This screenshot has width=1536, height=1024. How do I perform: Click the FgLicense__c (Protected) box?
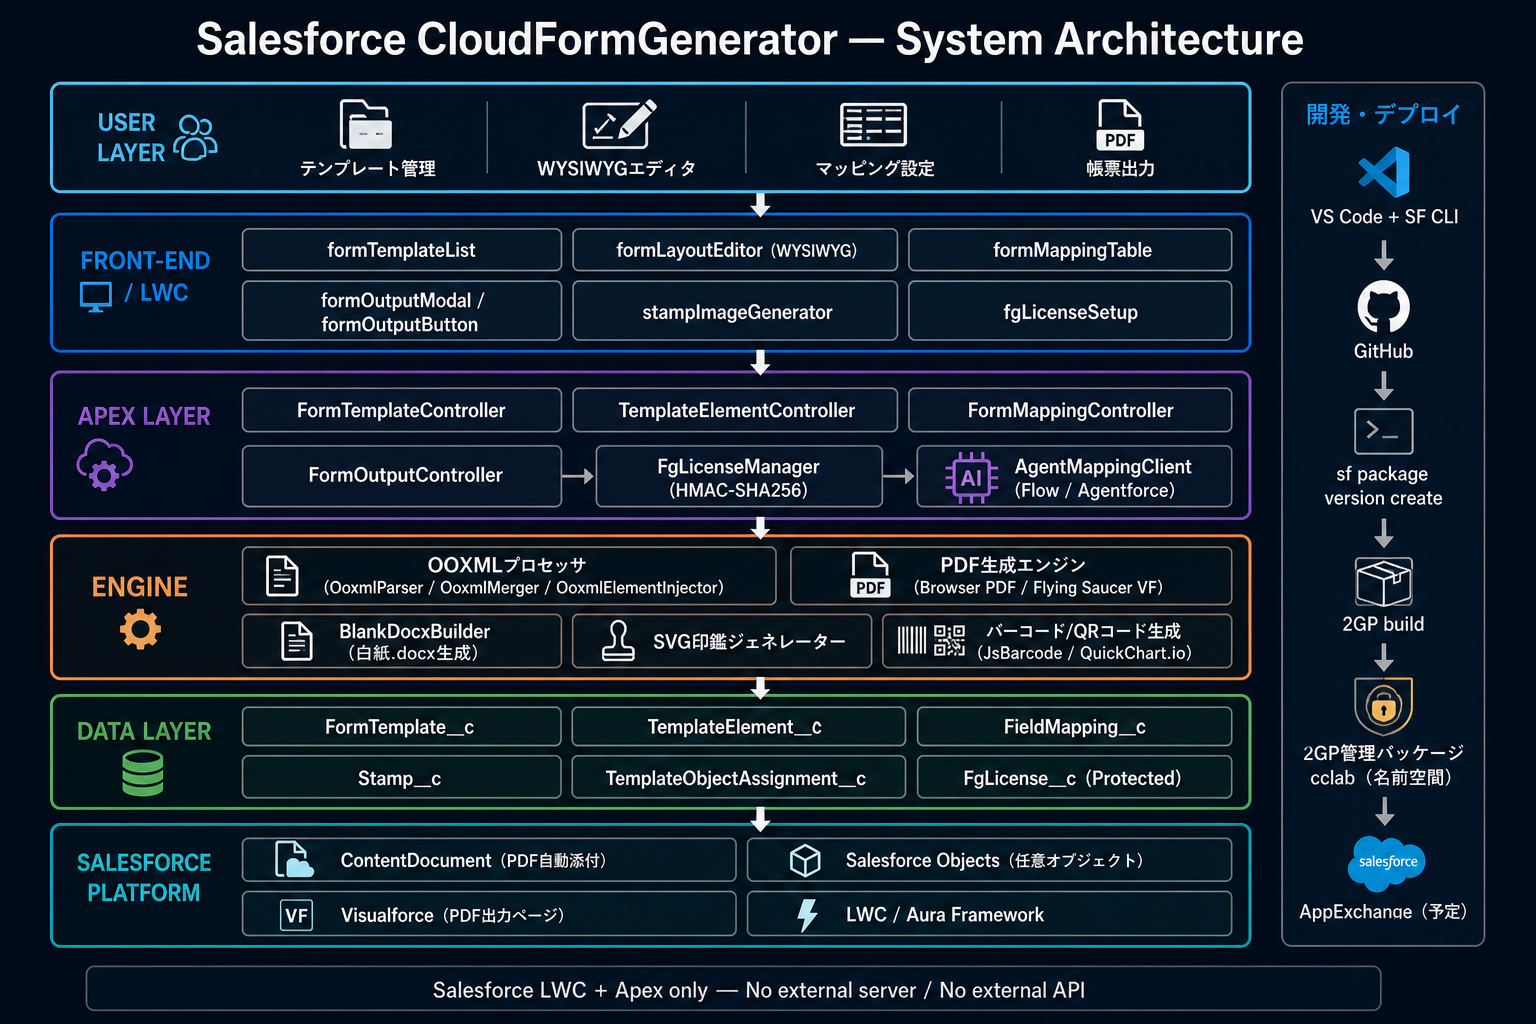[1074, 777]
